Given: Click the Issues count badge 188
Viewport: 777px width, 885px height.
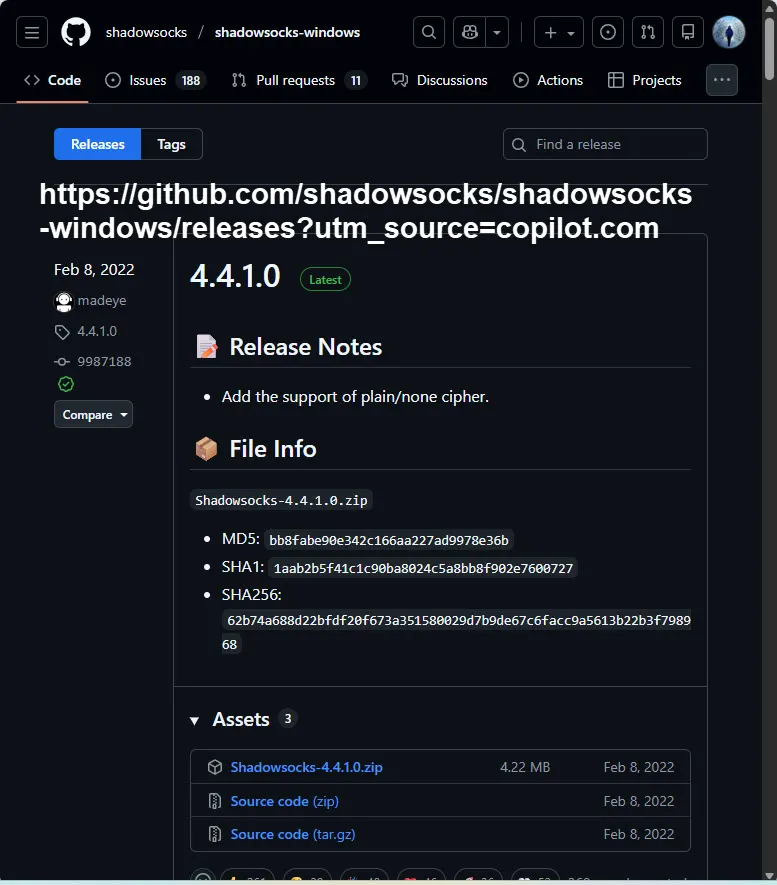Looking at the screenshot, I should [x=191, y=81].
